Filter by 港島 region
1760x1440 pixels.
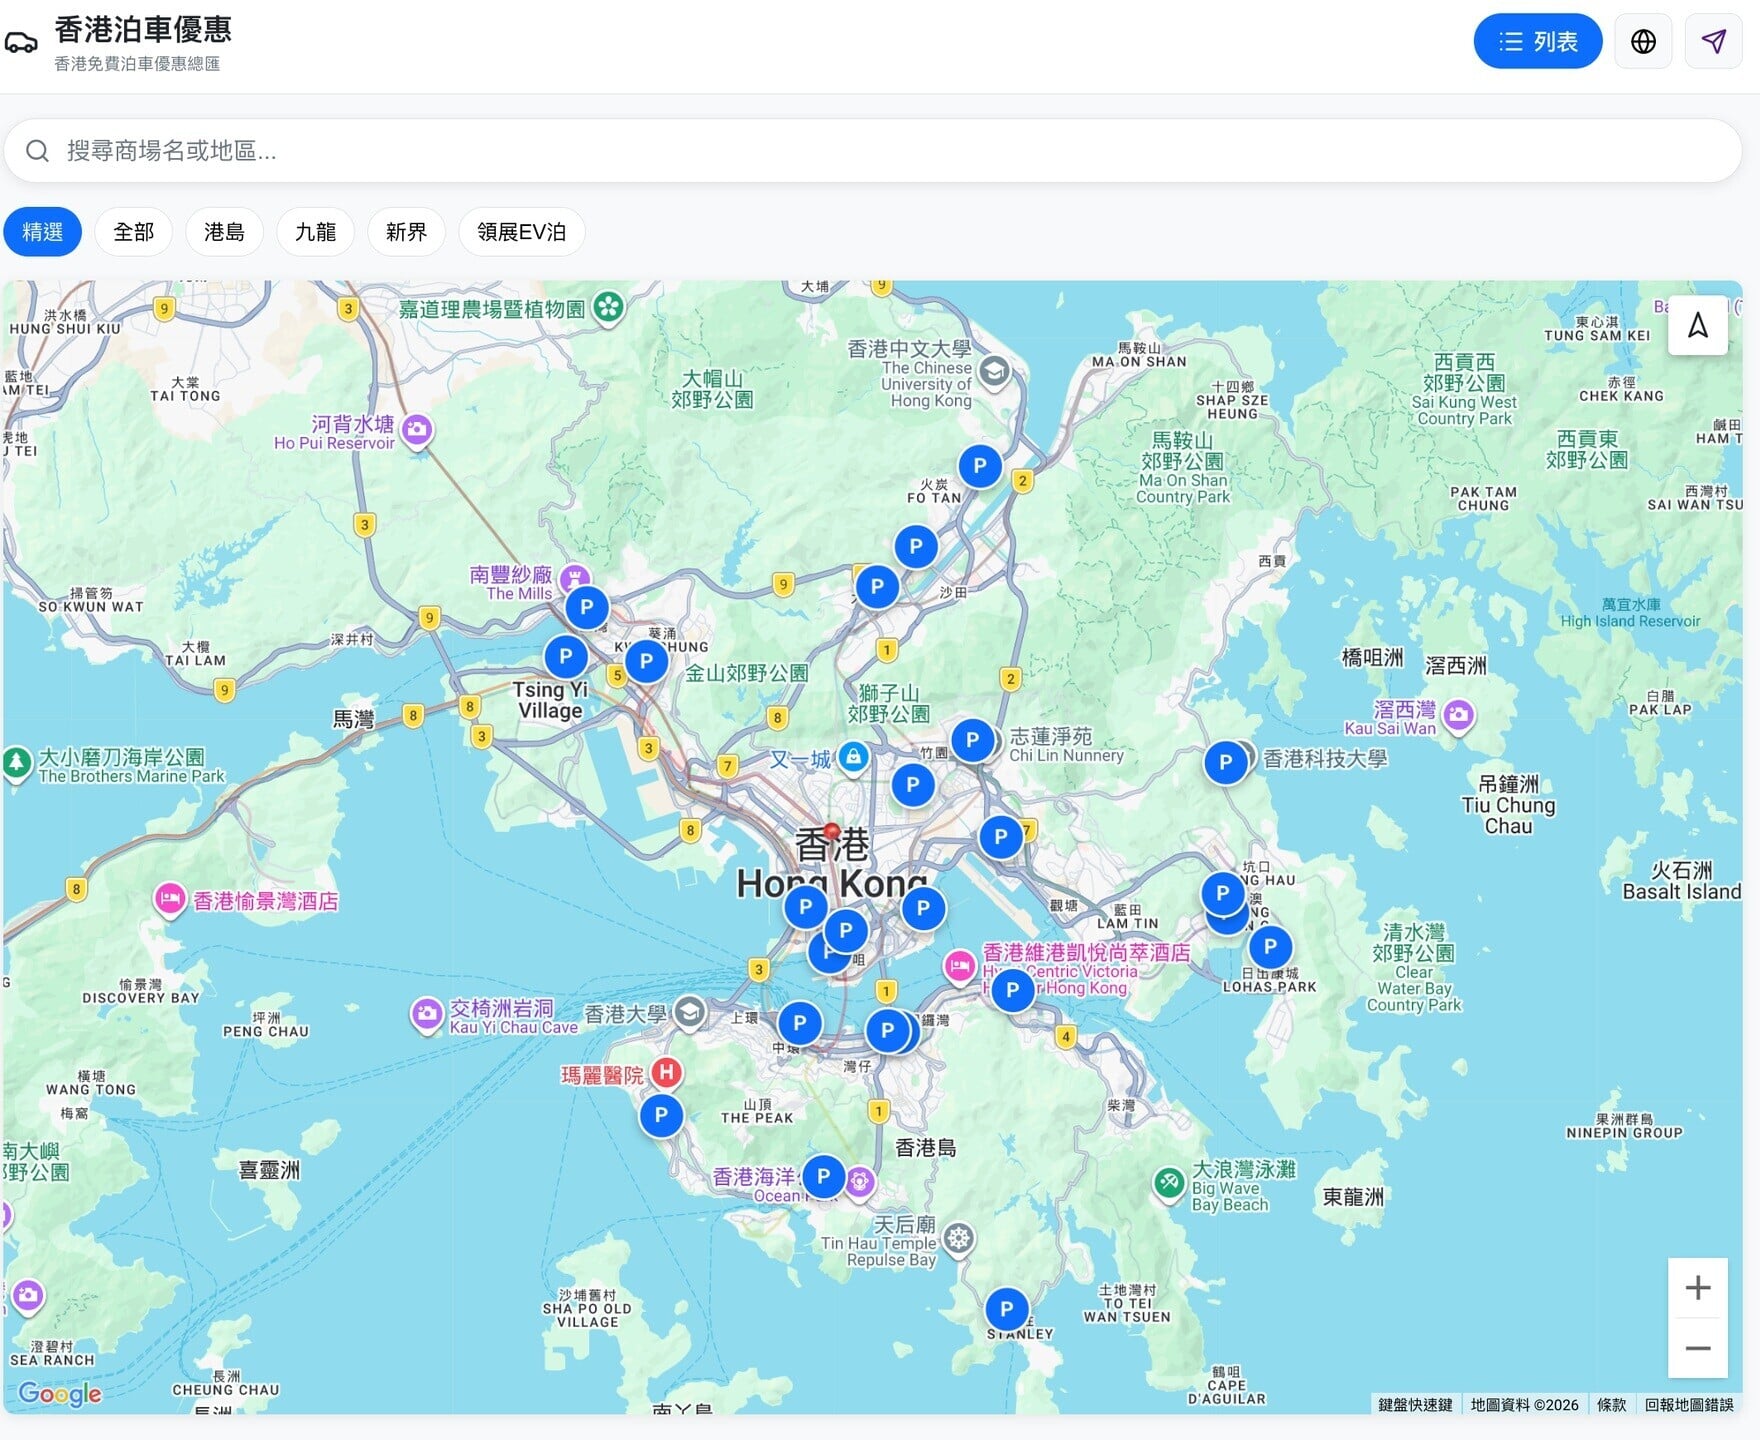pyautogui.click(x=224, y=232)
